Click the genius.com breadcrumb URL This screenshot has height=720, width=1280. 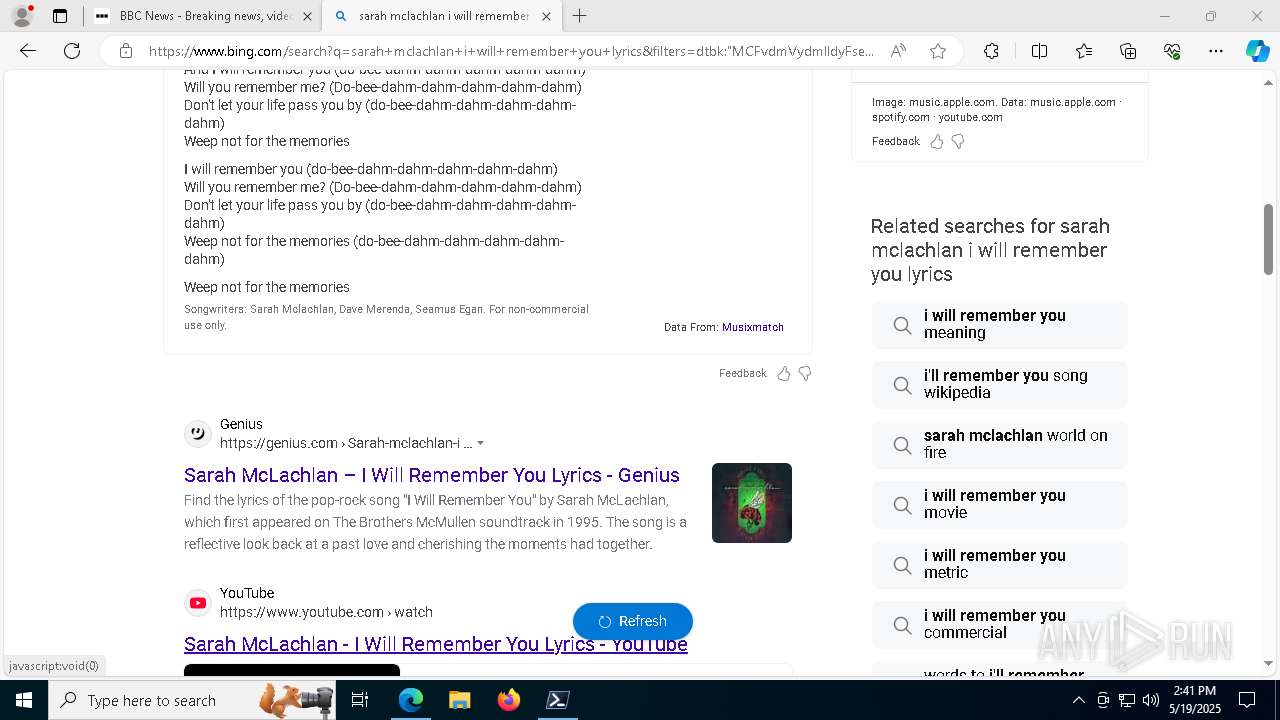346,443
